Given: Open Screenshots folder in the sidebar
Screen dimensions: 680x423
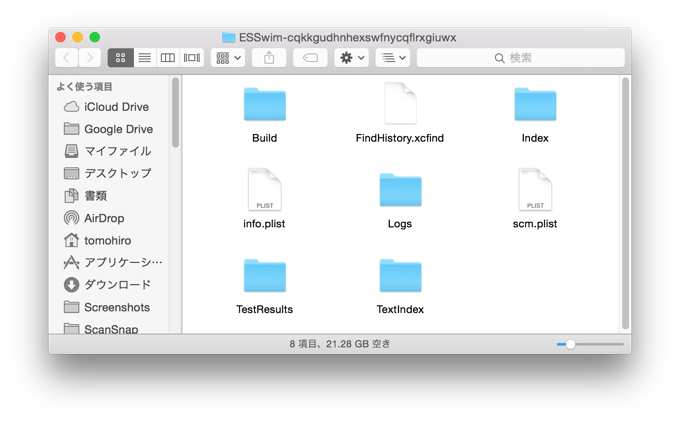Looking at the screenshot, I should [107, 307].
